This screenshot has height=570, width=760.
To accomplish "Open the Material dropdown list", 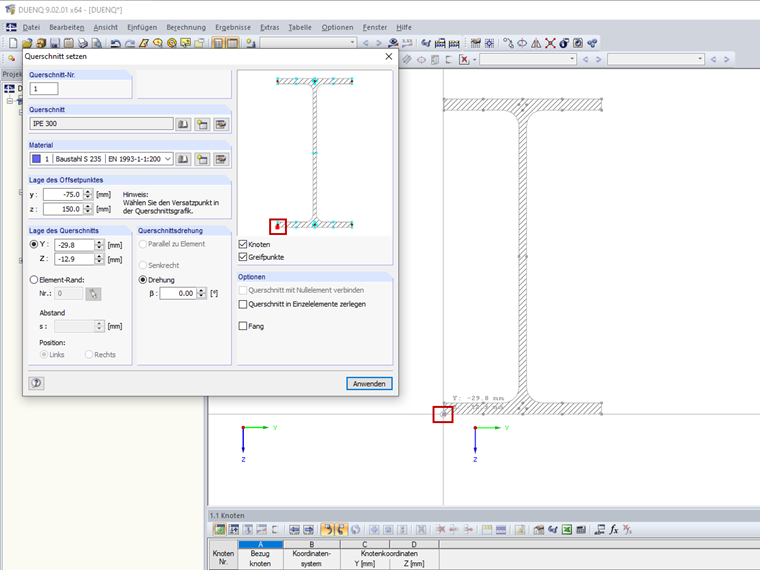I will click(168, 159).
